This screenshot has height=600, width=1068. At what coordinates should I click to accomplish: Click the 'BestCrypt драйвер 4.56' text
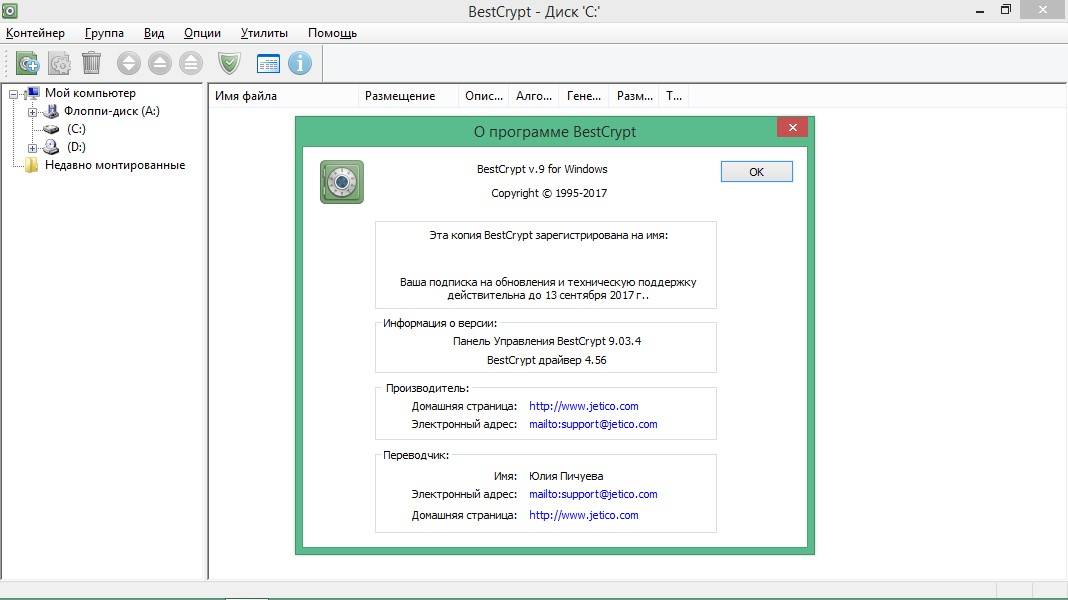(x=547, y=360)
